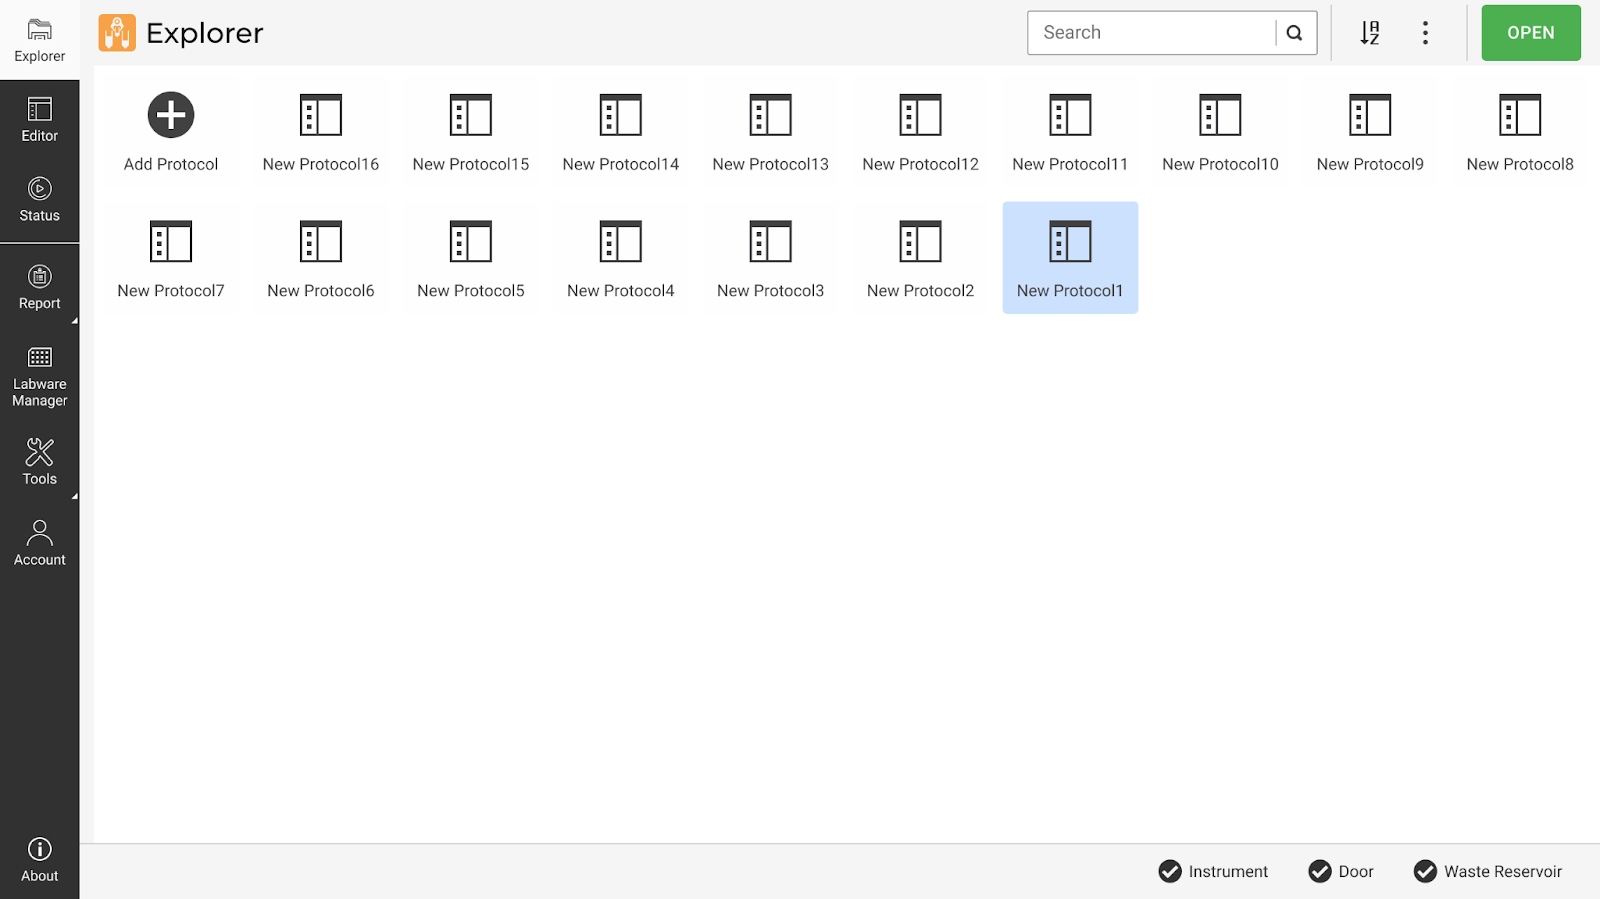Click the Add Protocol plus icon

pos(171,115)
